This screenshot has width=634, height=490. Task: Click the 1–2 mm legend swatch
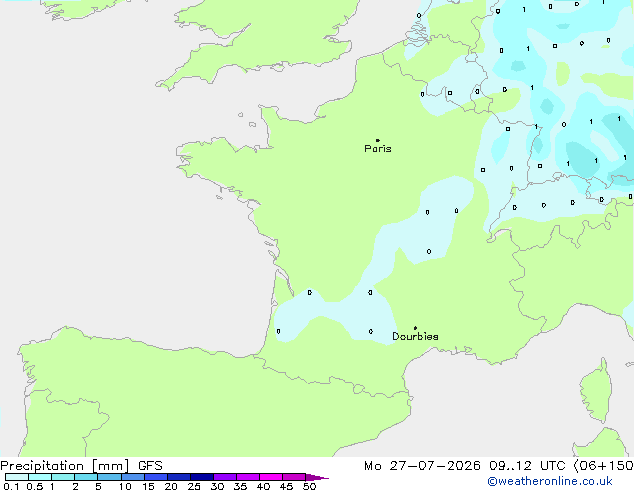click(63, 477)
